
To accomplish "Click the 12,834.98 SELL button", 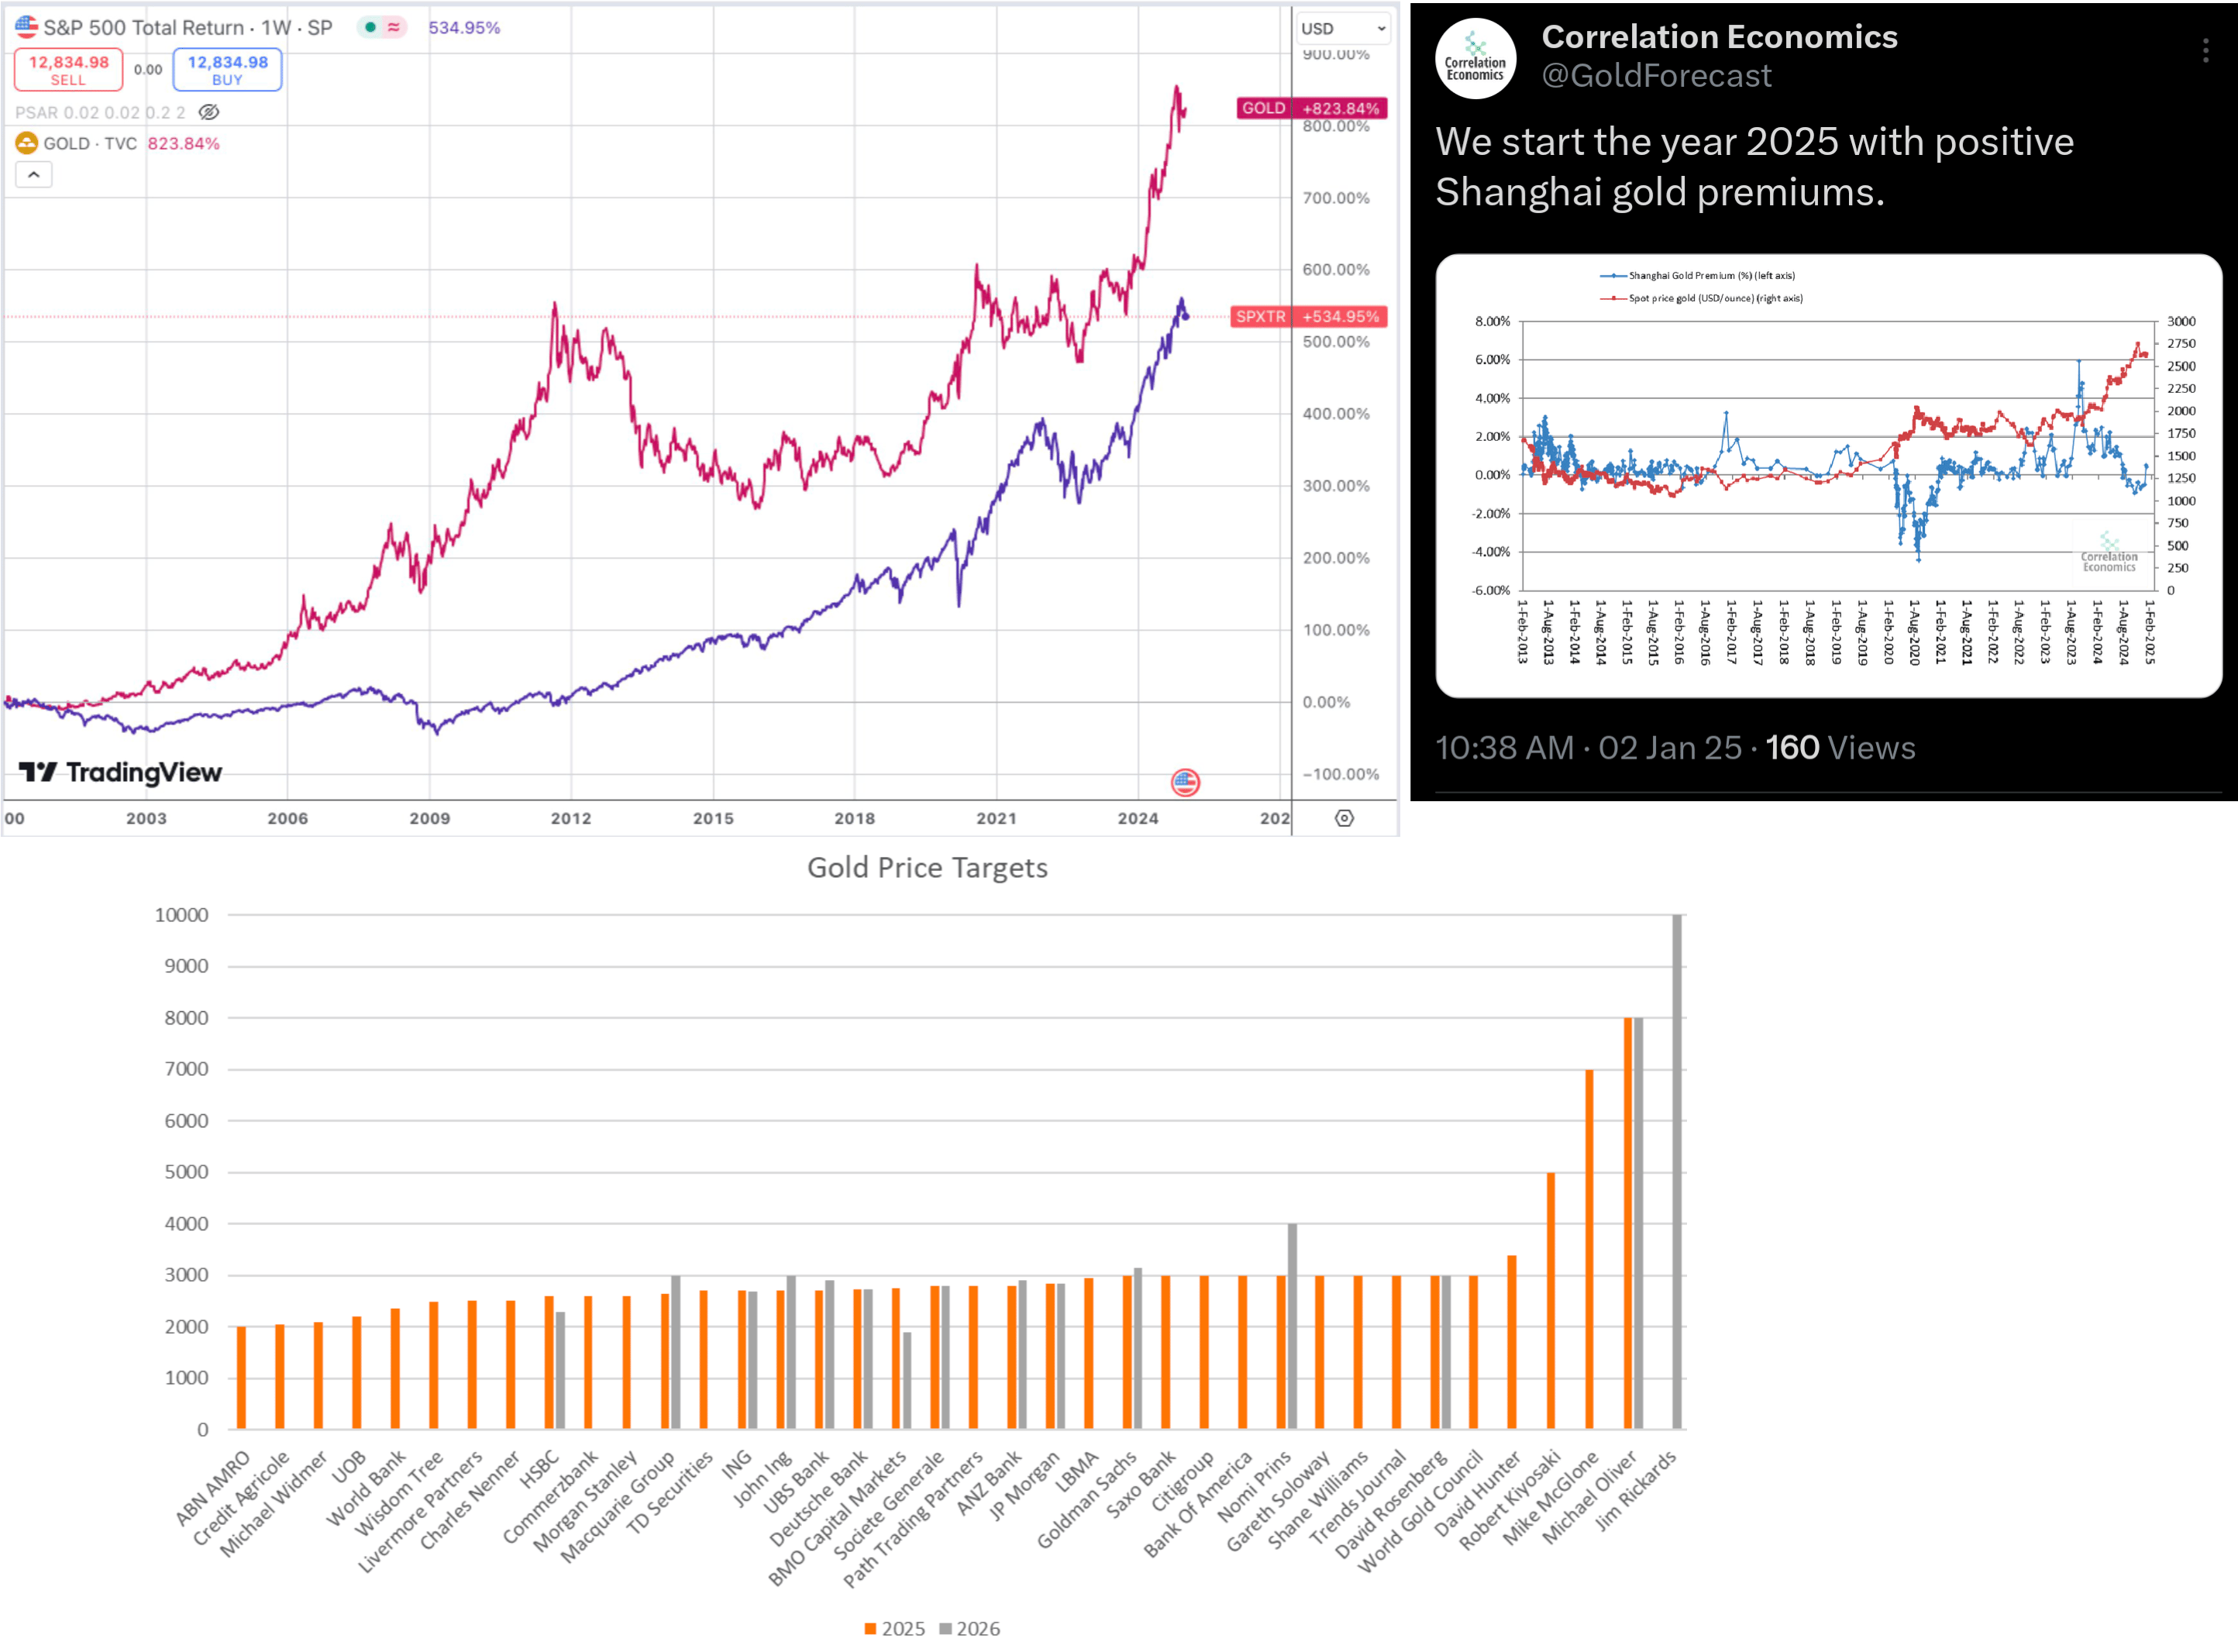I will point(68,70).
